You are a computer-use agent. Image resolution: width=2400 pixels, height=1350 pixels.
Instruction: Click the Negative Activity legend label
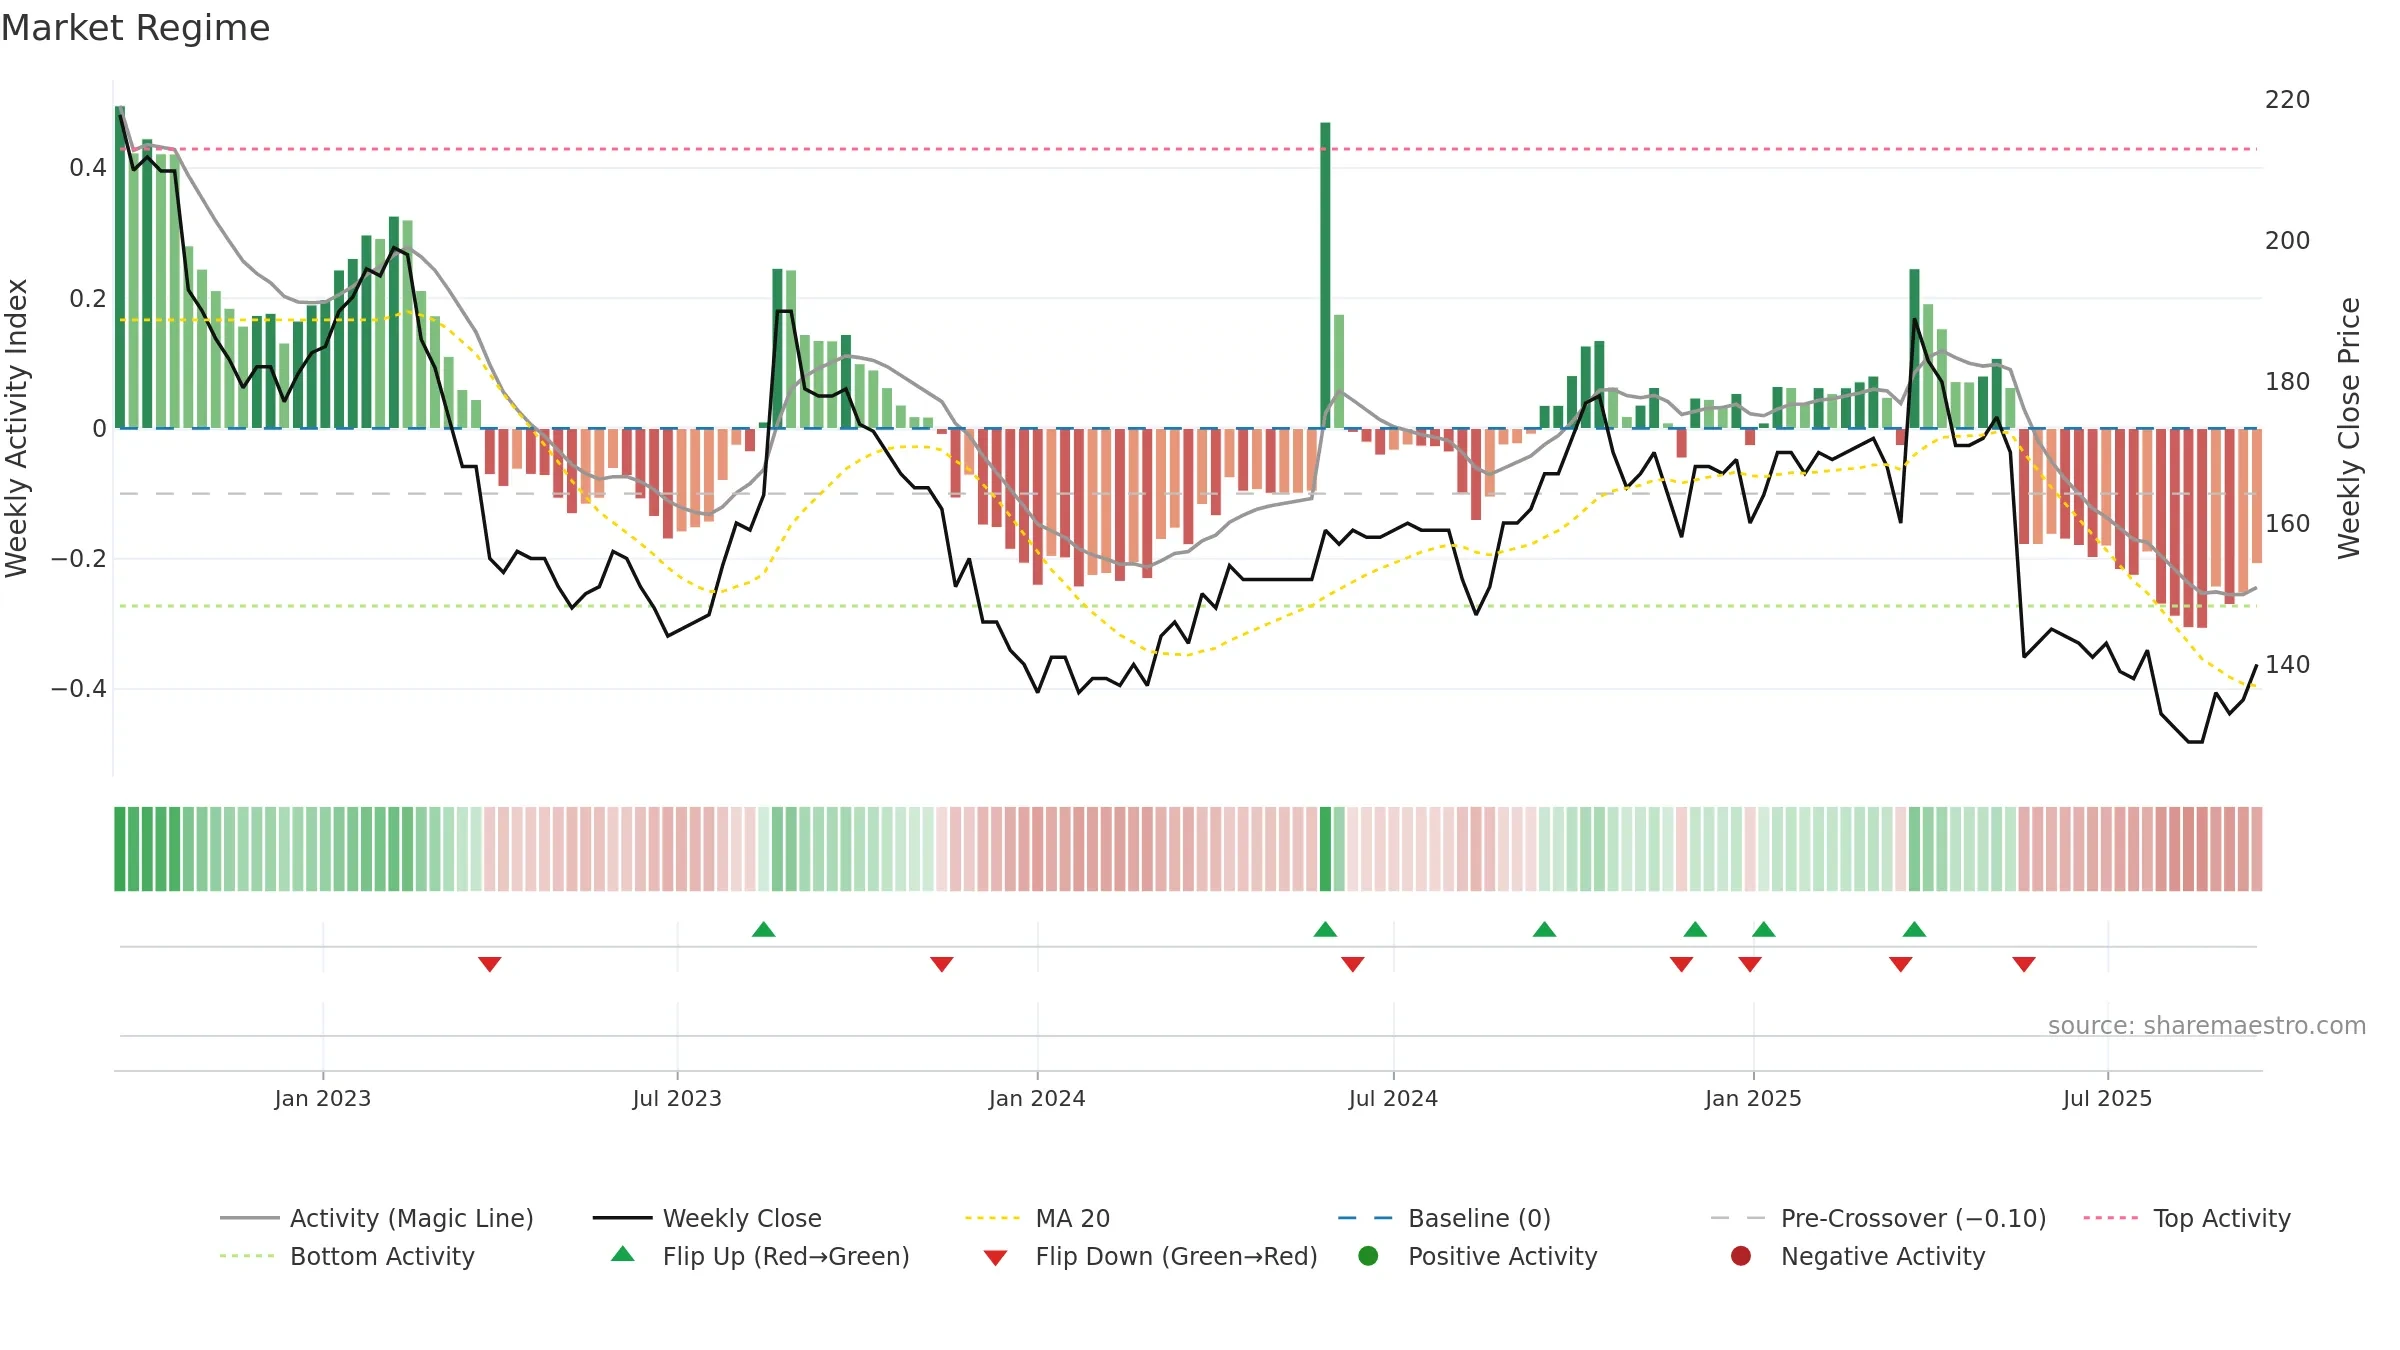(1882, 1256)
